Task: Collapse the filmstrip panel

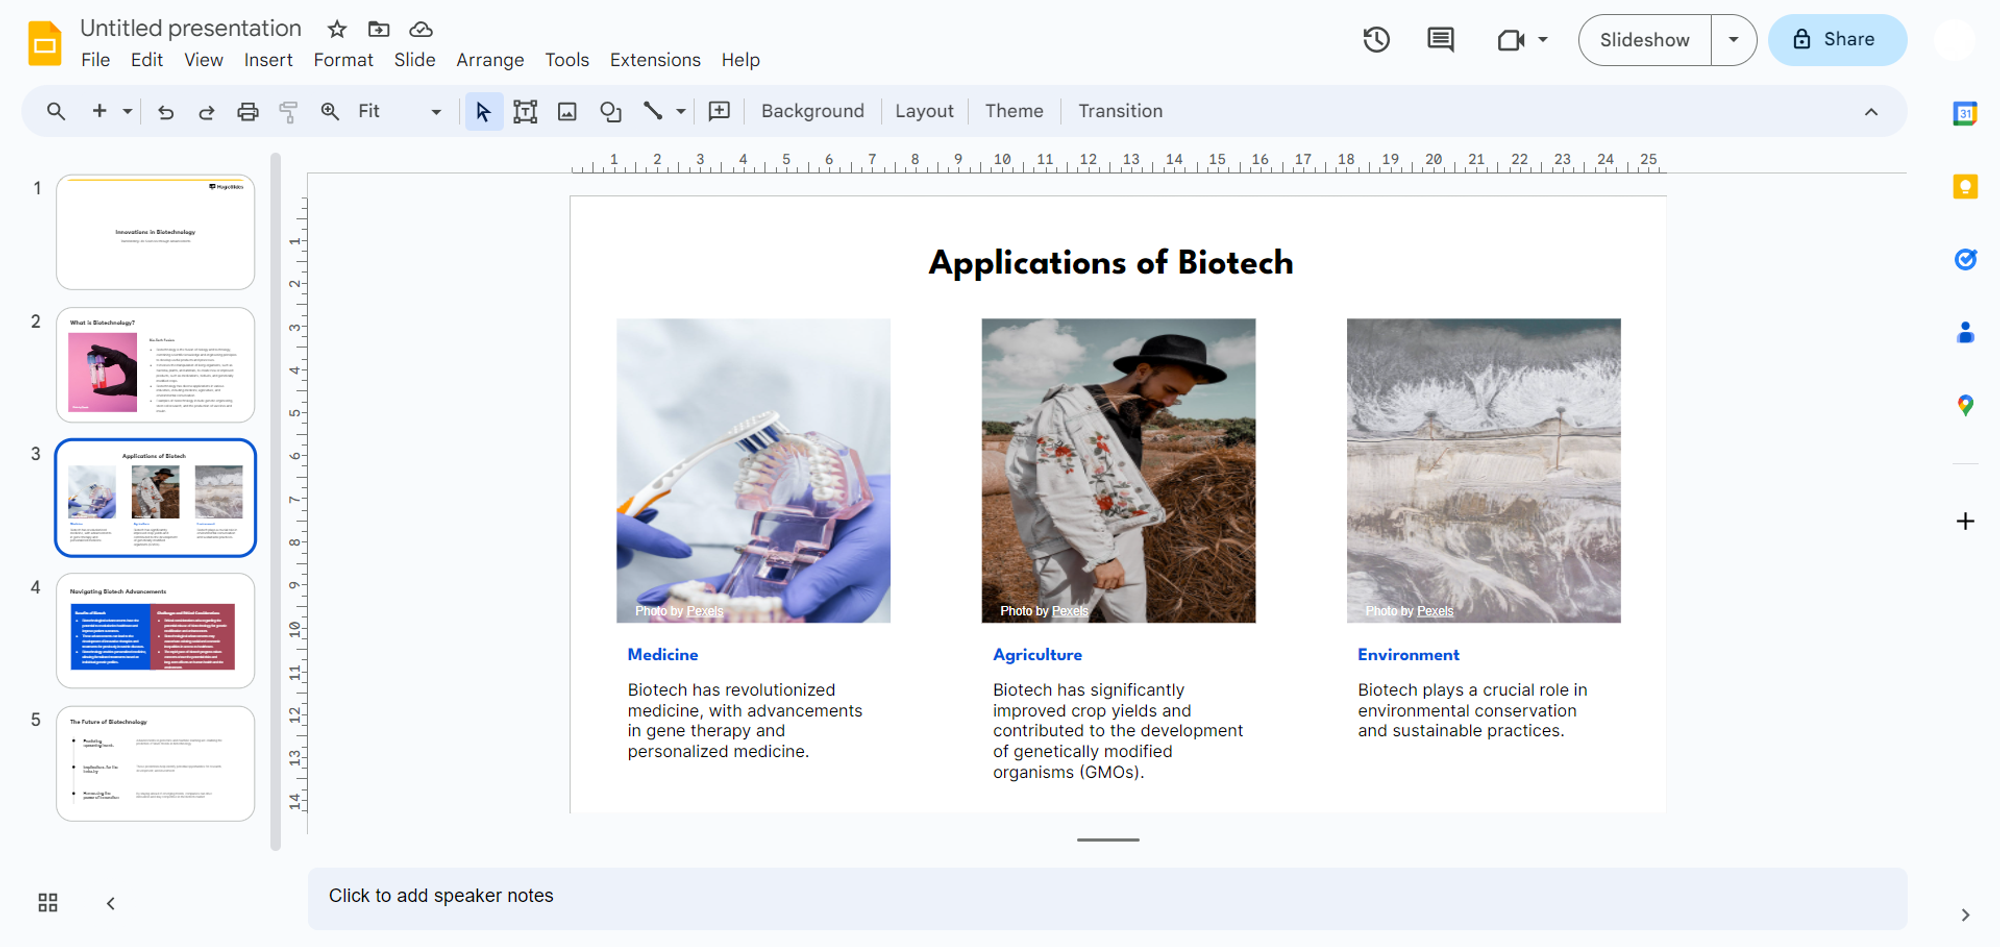Action: 111,903
